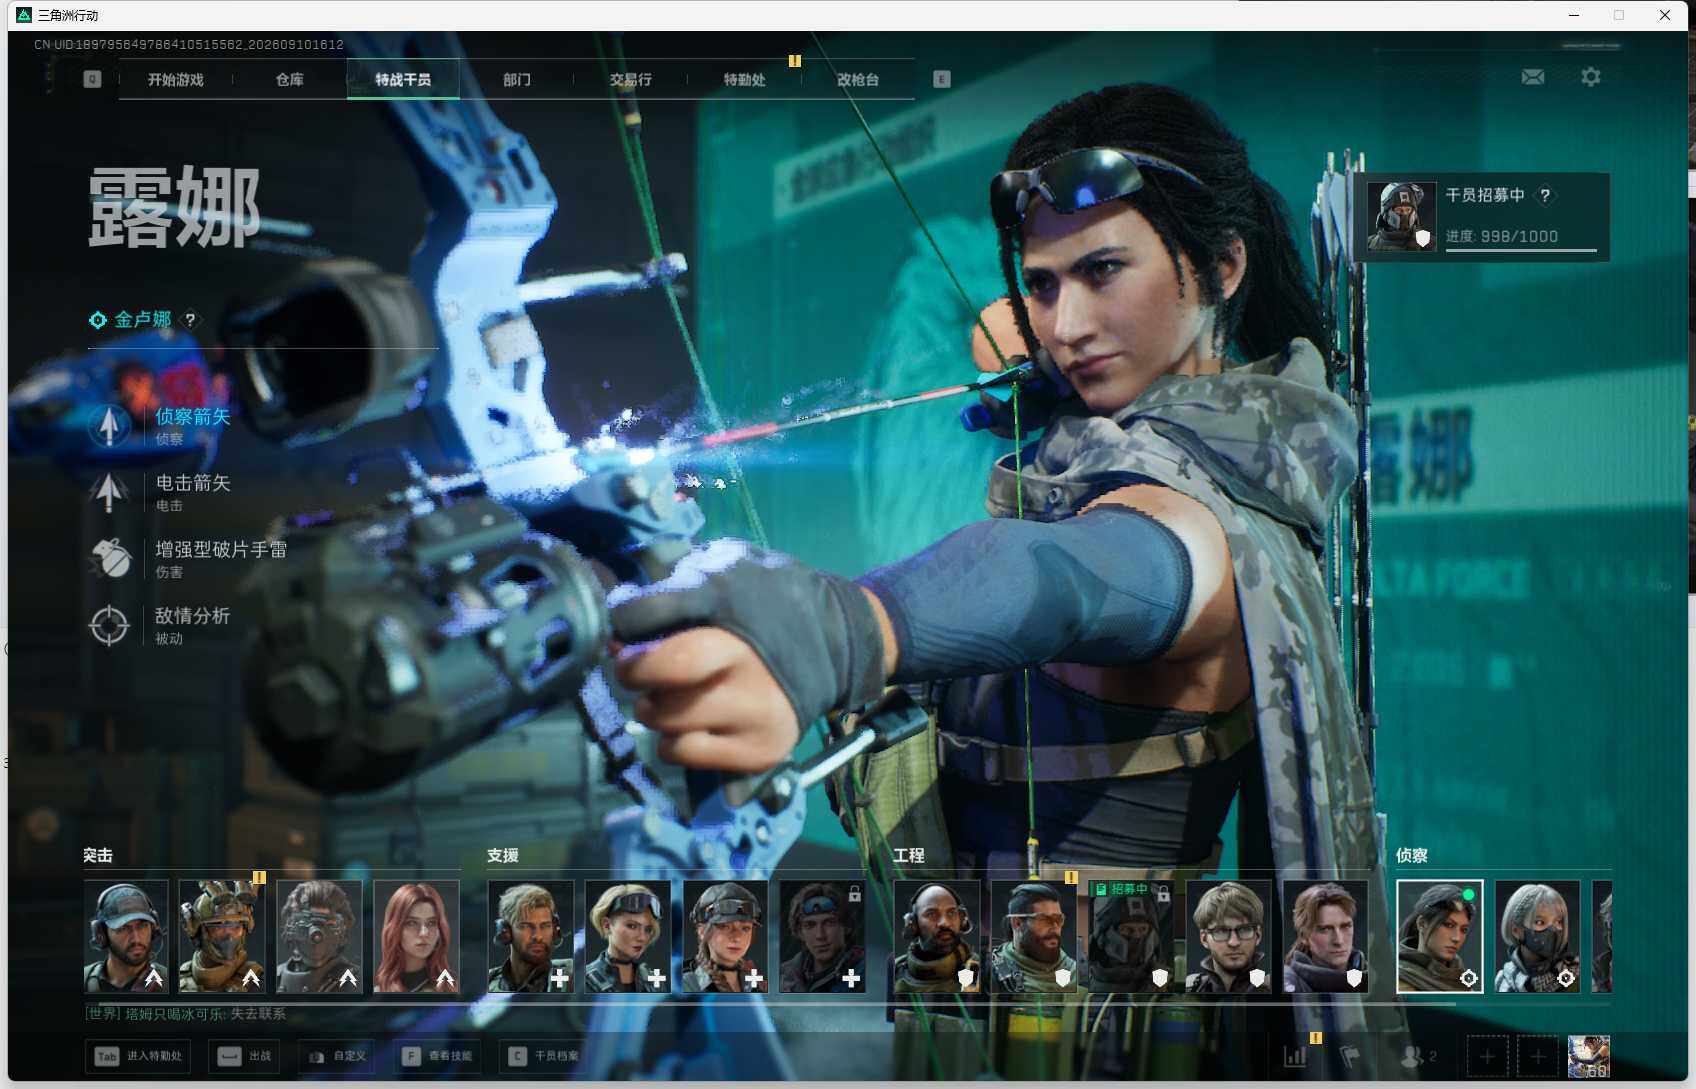Image resolution: width=1696 pixels, height=1089 pixels.
Task: Select the 工程 operator wearing glasses
Action: [x=1228, y=936]
